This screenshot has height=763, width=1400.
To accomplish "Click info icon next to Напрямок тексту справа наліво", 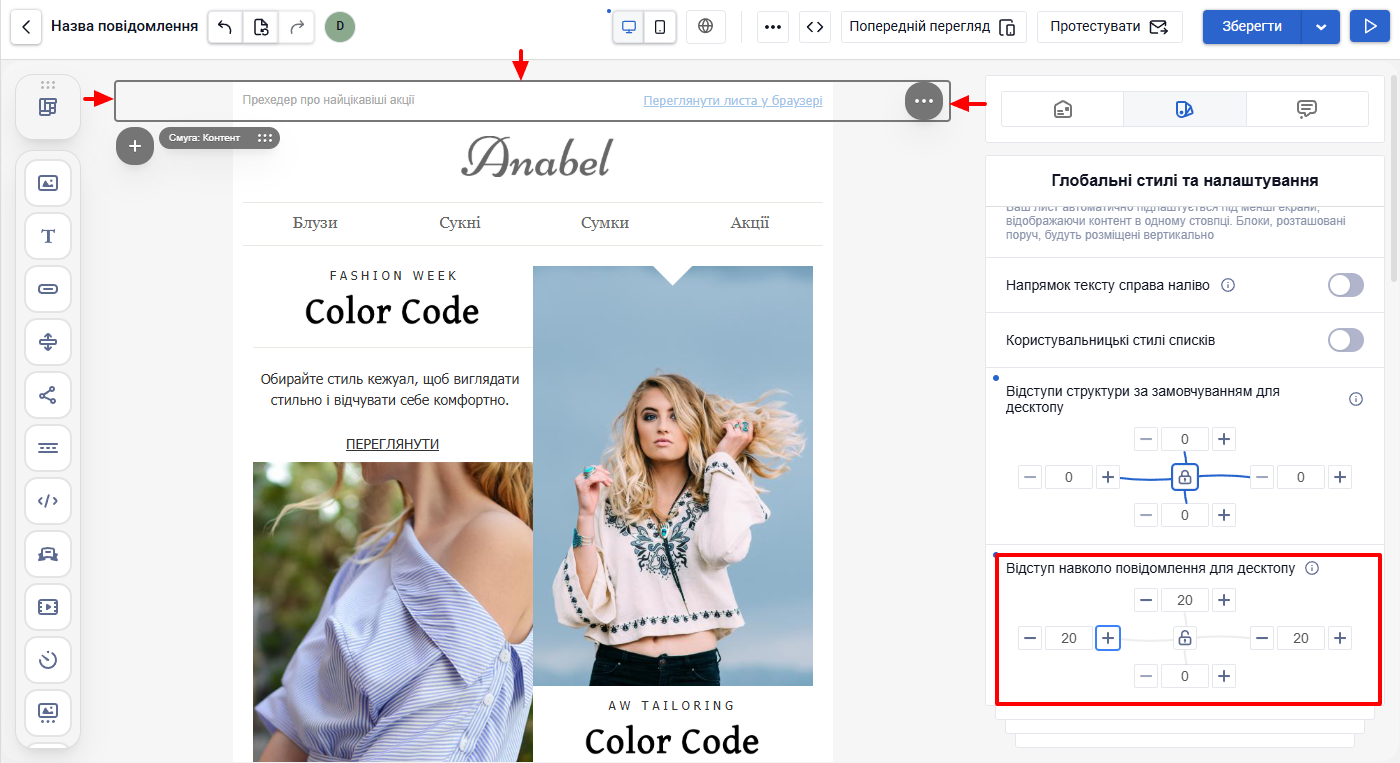I will click(1229, 285).
